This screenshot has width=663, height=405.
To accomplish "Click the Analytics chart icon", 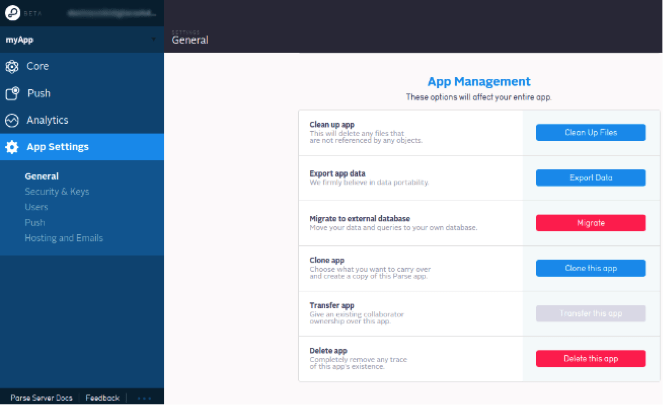I will point(12,120).
